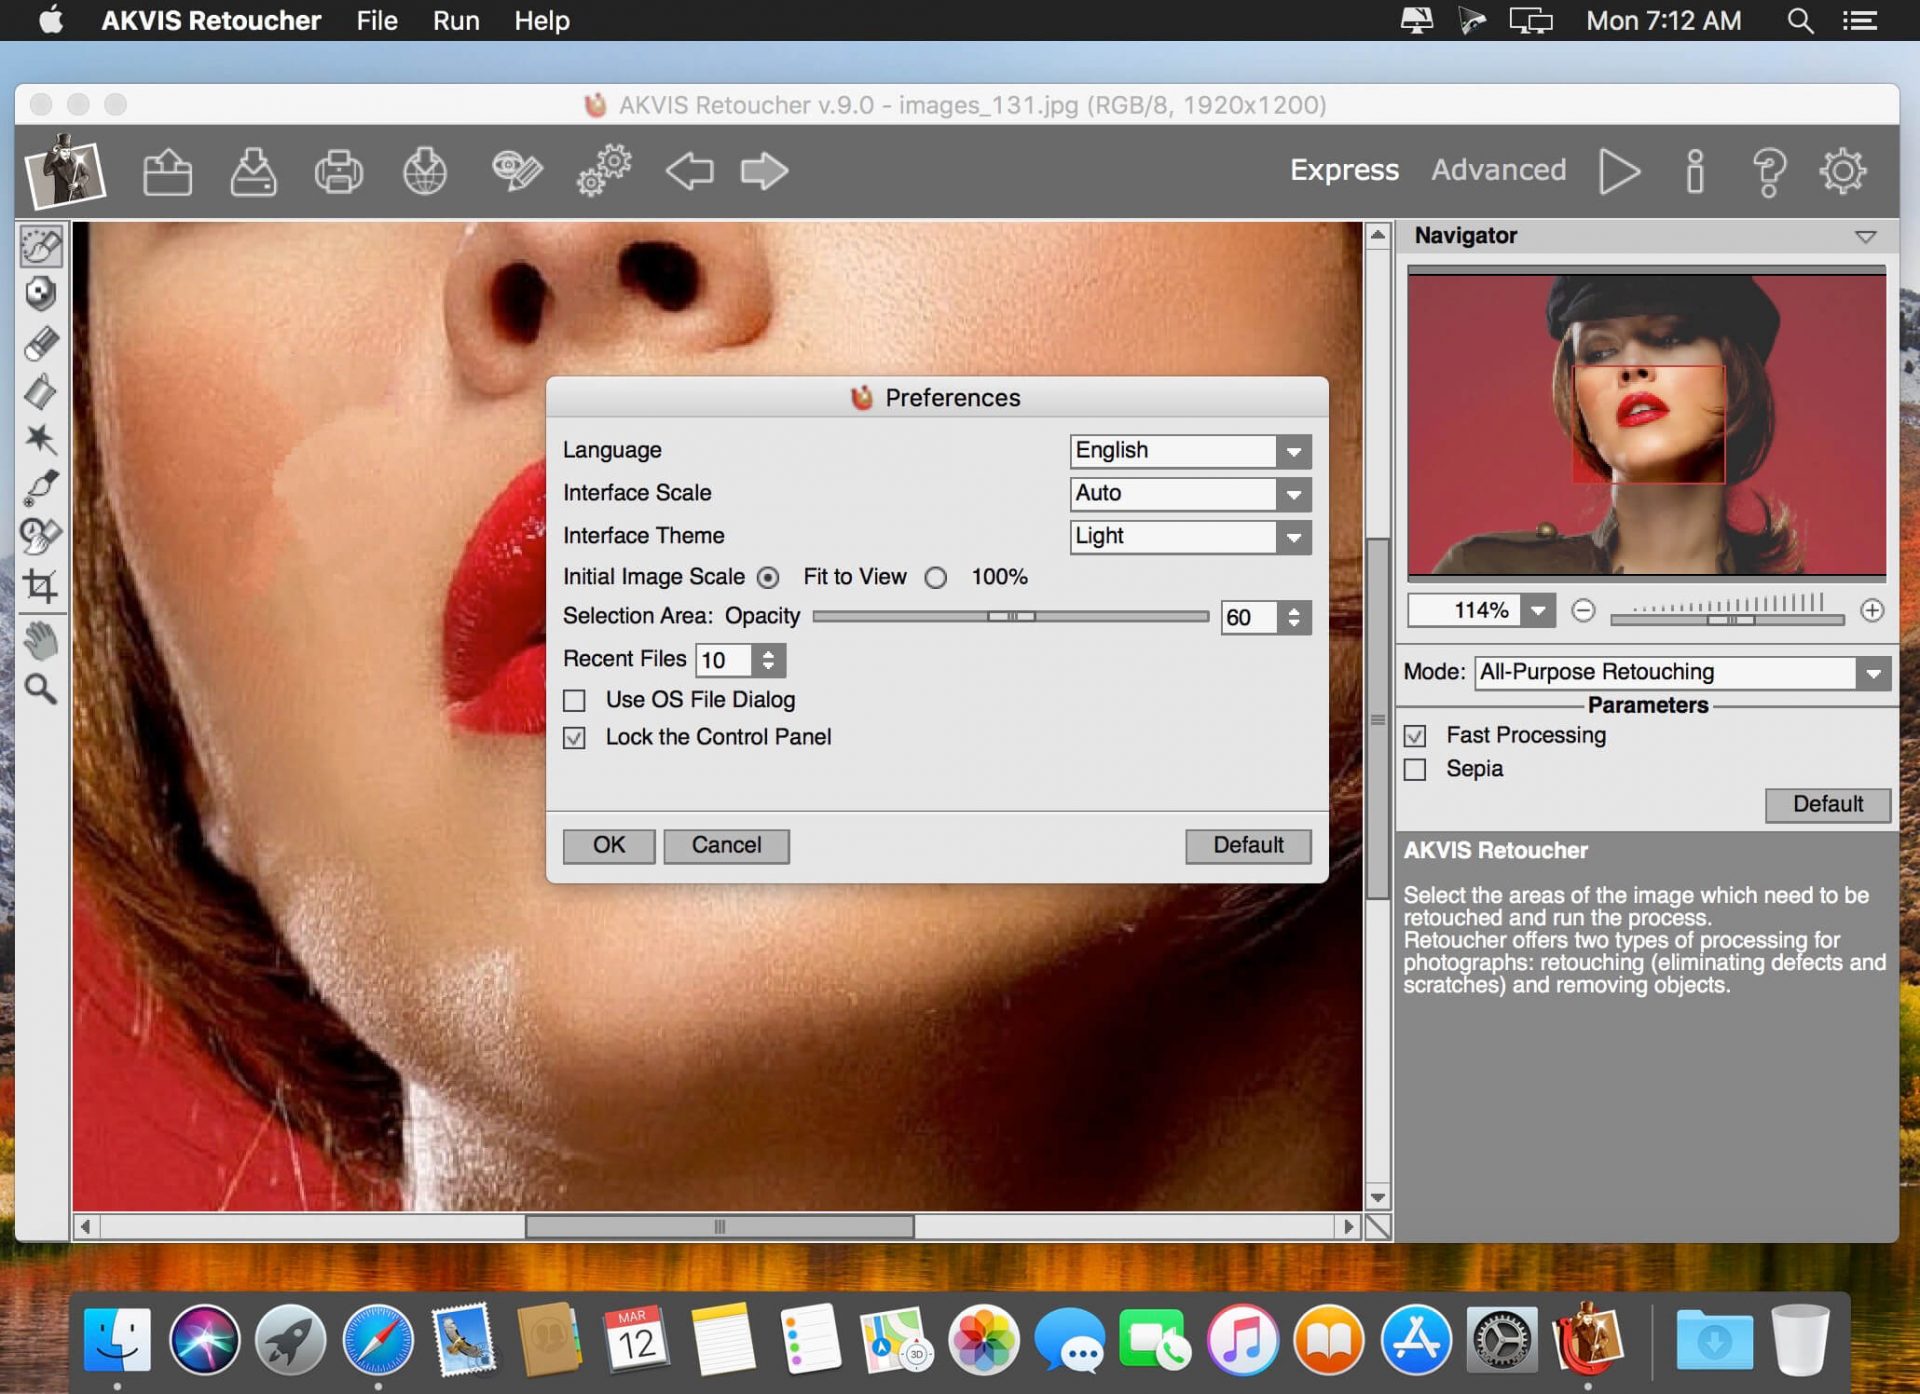Open the Run menu
Image resolution: width=1920 pixels, height=1394 pixels.
point(456,20)
